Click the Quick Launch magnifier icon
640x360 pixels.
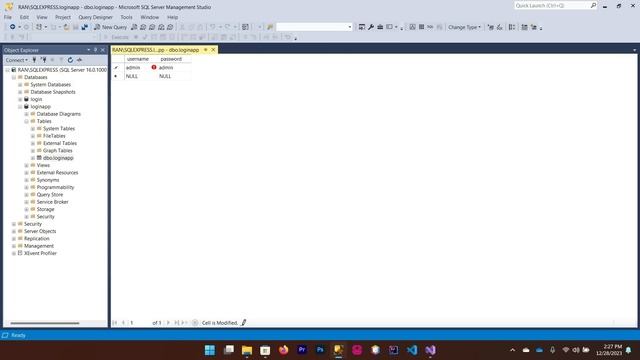click(x=593, y=5)
